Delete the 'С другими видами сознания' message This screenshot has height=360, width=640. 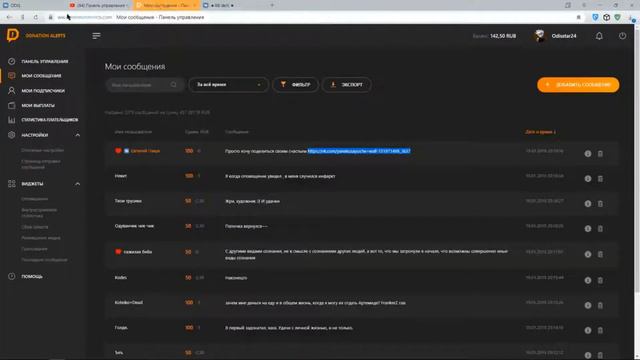600,254
